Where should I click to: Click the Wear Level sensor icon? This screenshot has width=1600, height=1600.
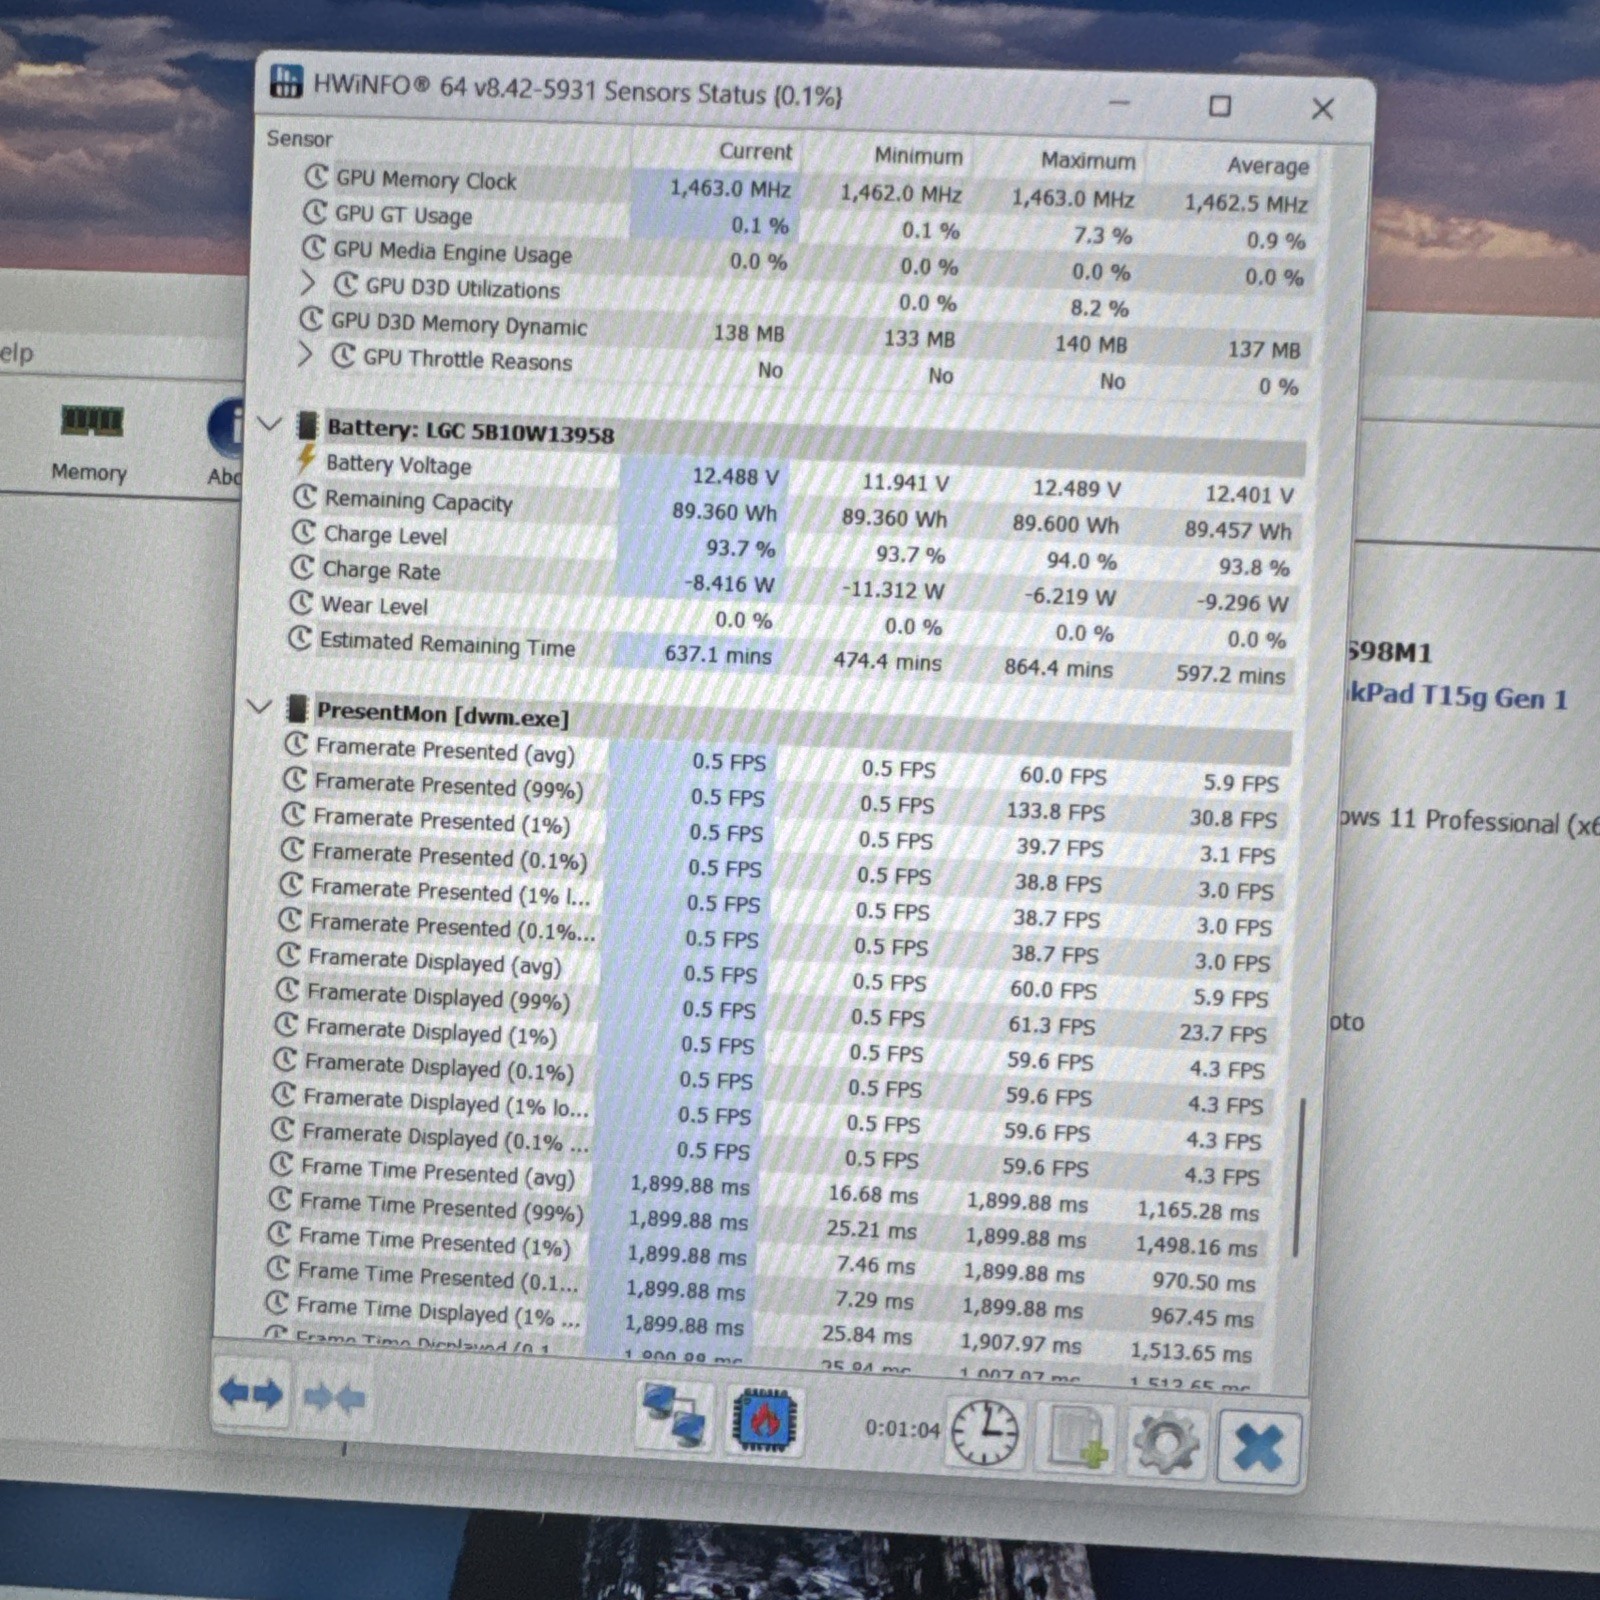coord(301,603)
